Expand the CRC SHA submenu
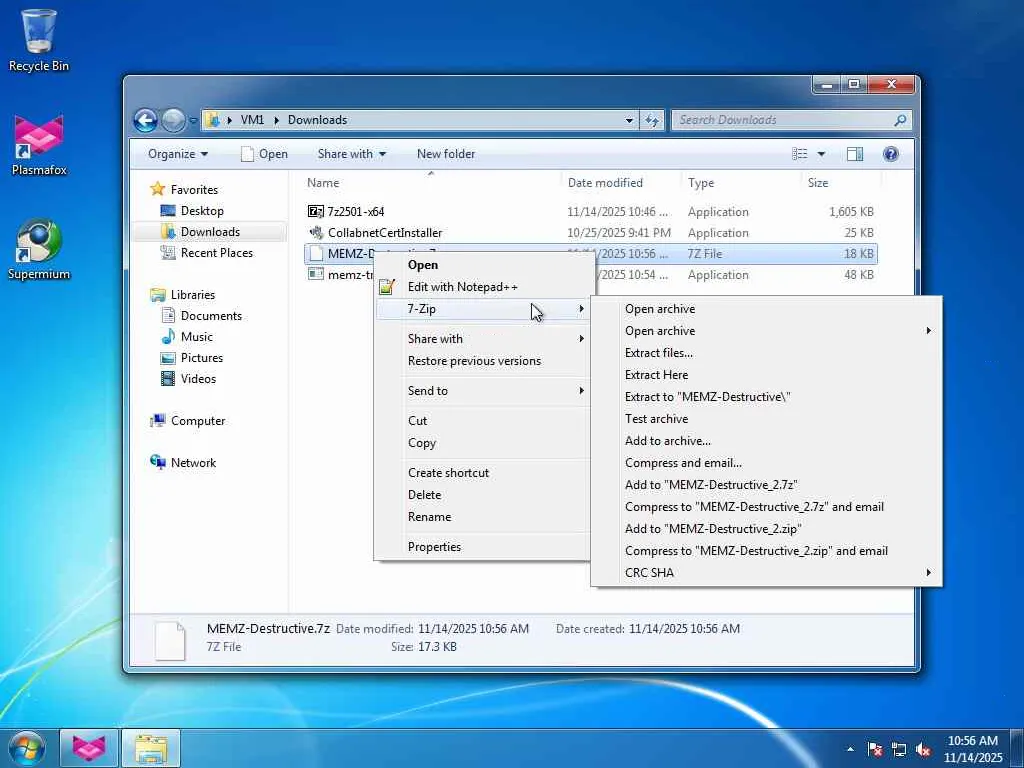Screen dimensions: 1024x768 click(928, 573)
